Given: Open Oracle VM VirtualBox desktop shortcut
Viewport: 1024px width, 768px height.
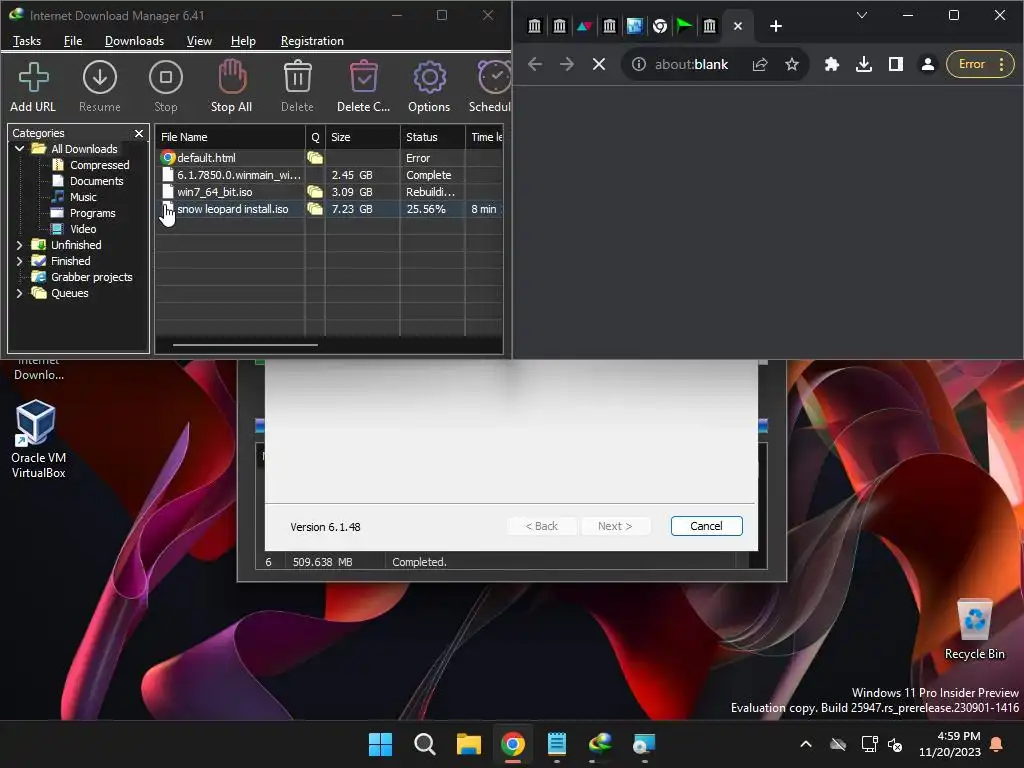Looking at the screenshot, I should pos(38,439).
